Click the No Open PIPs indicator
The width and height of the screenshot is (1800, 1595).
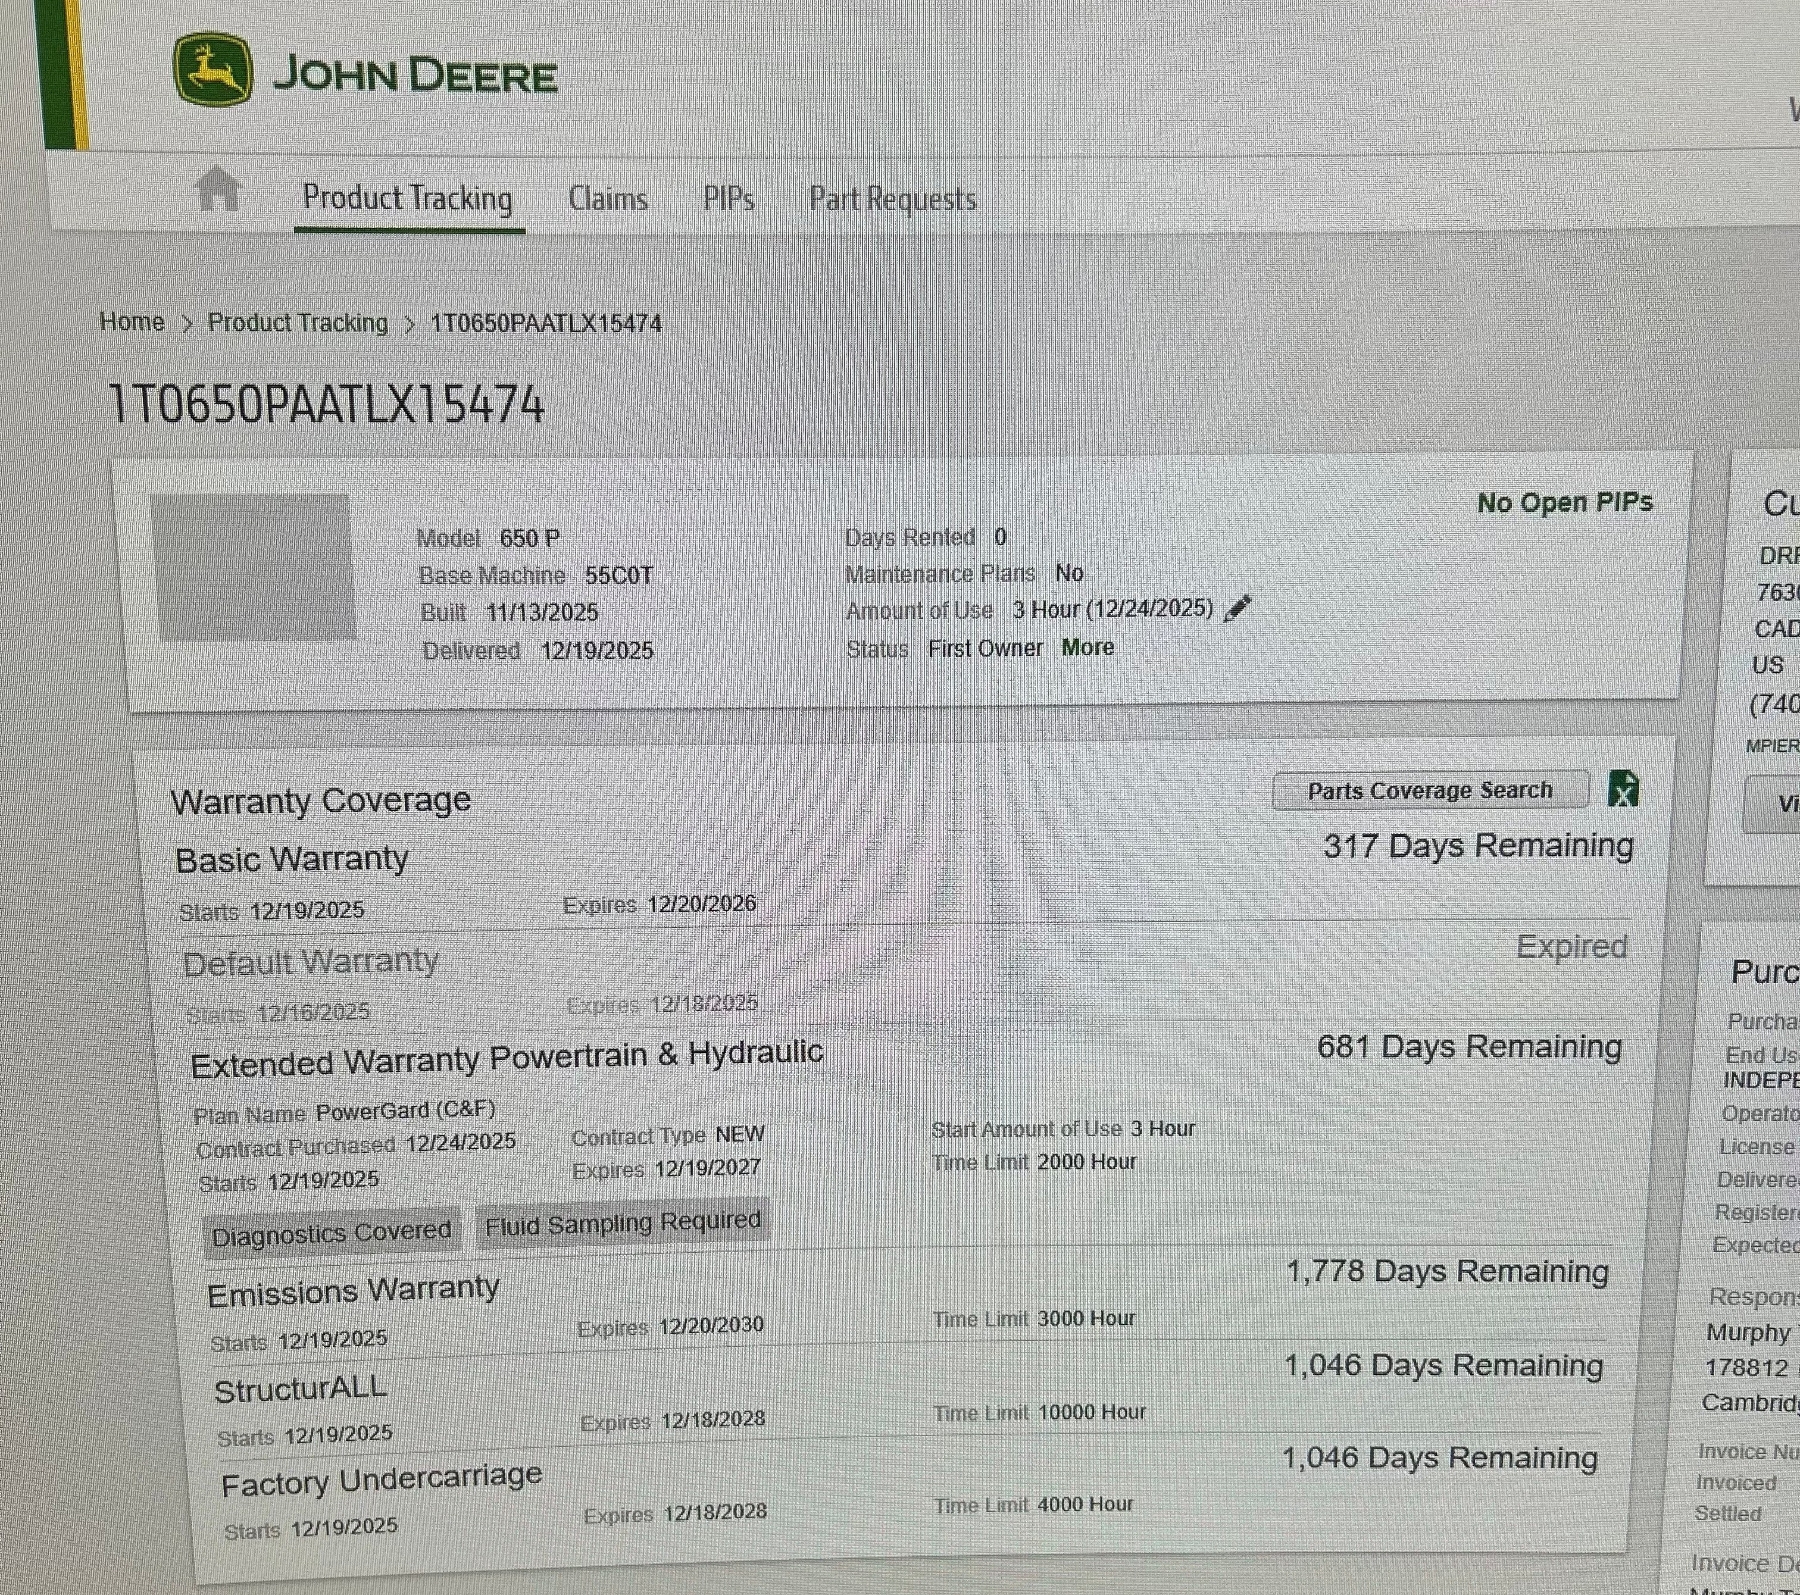click(x=1564, y=502)
